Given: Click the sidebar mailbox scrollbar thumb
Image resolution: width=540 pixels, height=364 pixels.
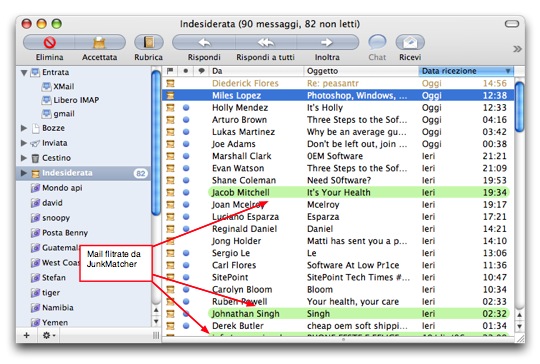Looking at the screenshot, I should pyautogui.click(x=156, y=142).
